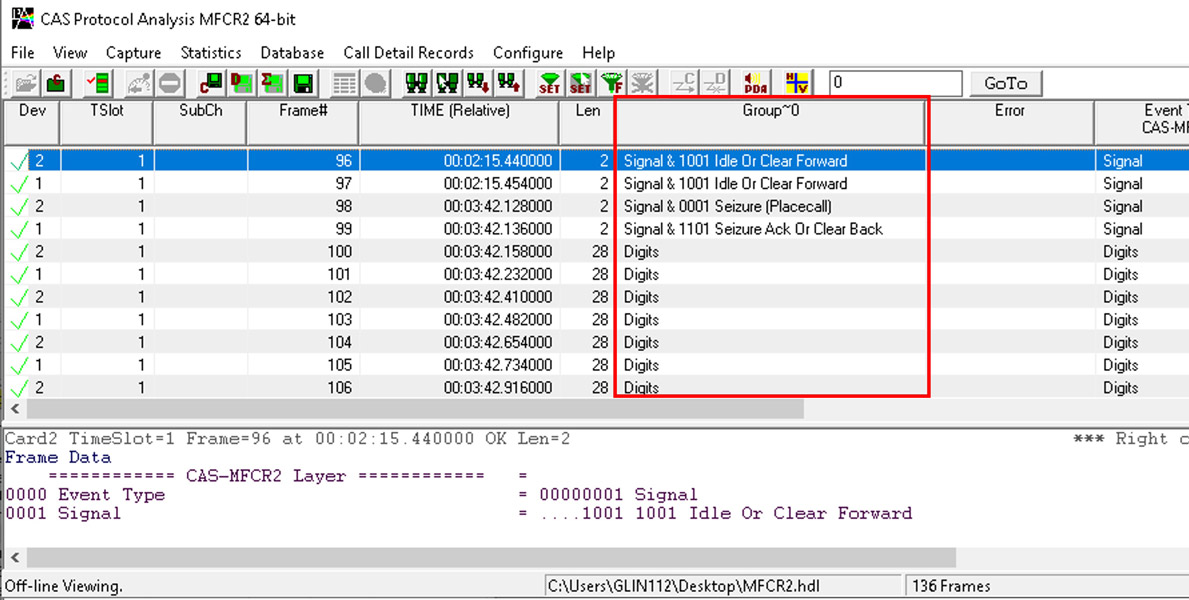Click the greyed D arrows toolbar icon
Image resolution: width=1189 pixels, height=600 pixels.
[715, 83]
